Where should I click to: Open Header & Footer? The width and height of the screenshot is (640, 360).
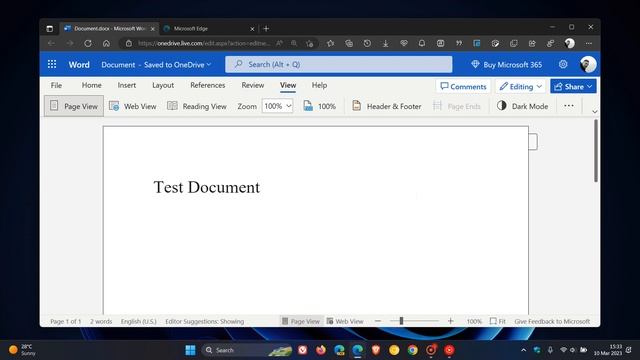pos(386,106)
